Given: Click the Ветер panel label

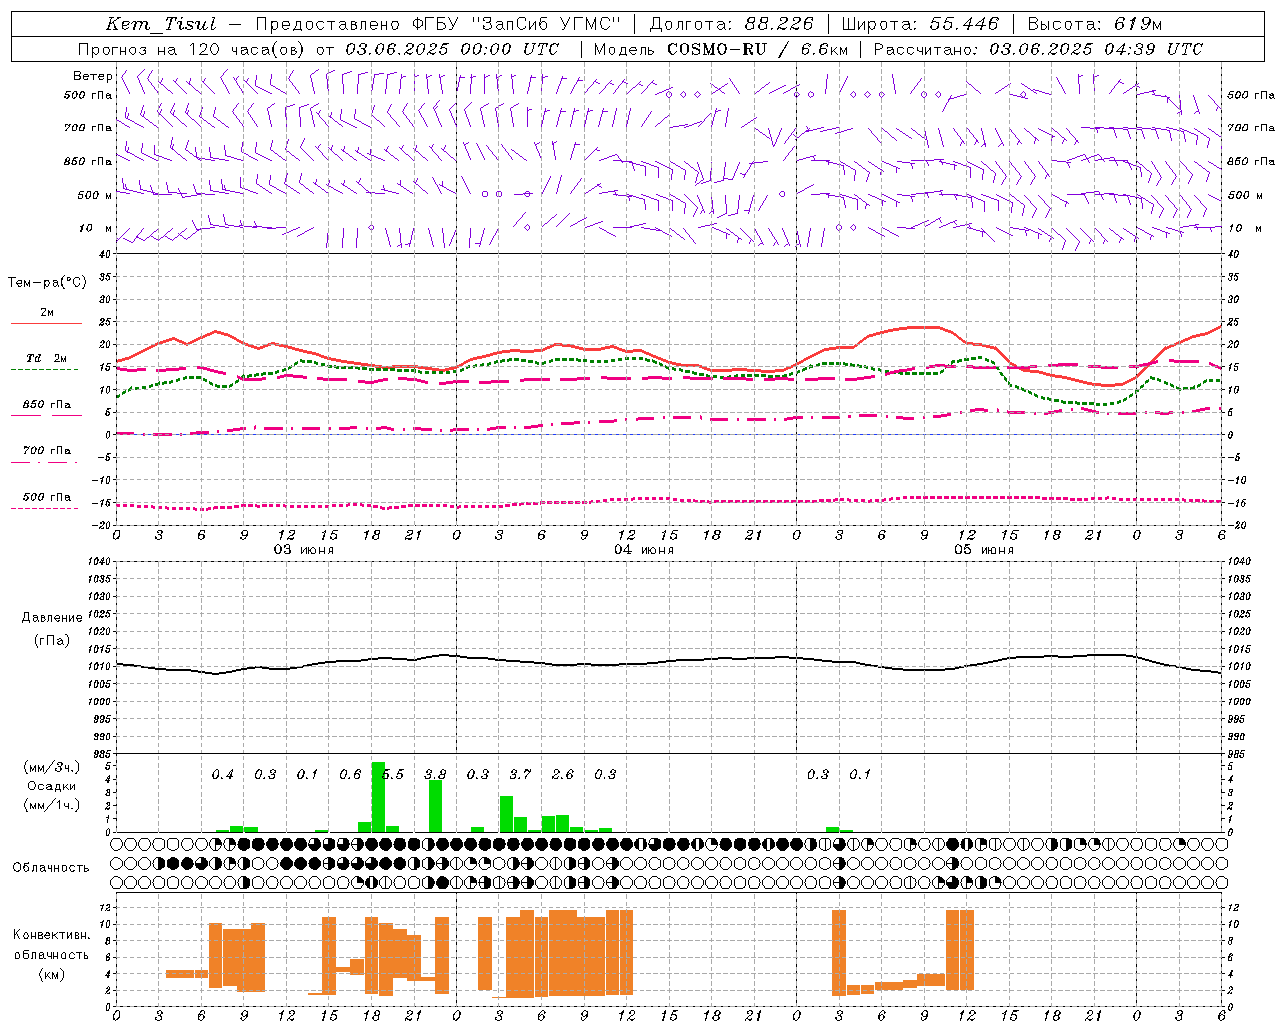Looking at the screenshot, I should pos(92,76).
